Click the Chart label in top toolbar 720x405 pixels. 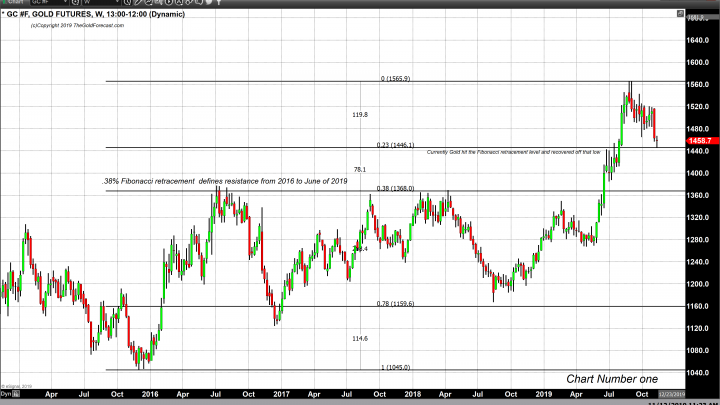[15, 3]
